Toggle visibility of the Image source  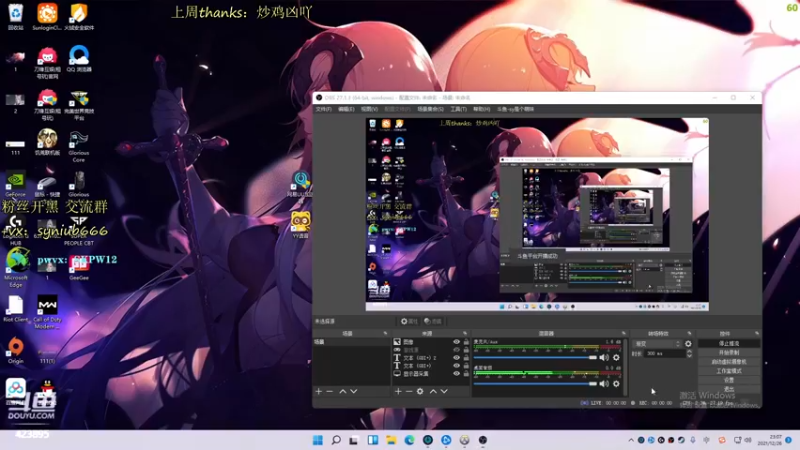click(x=457, y=342)
